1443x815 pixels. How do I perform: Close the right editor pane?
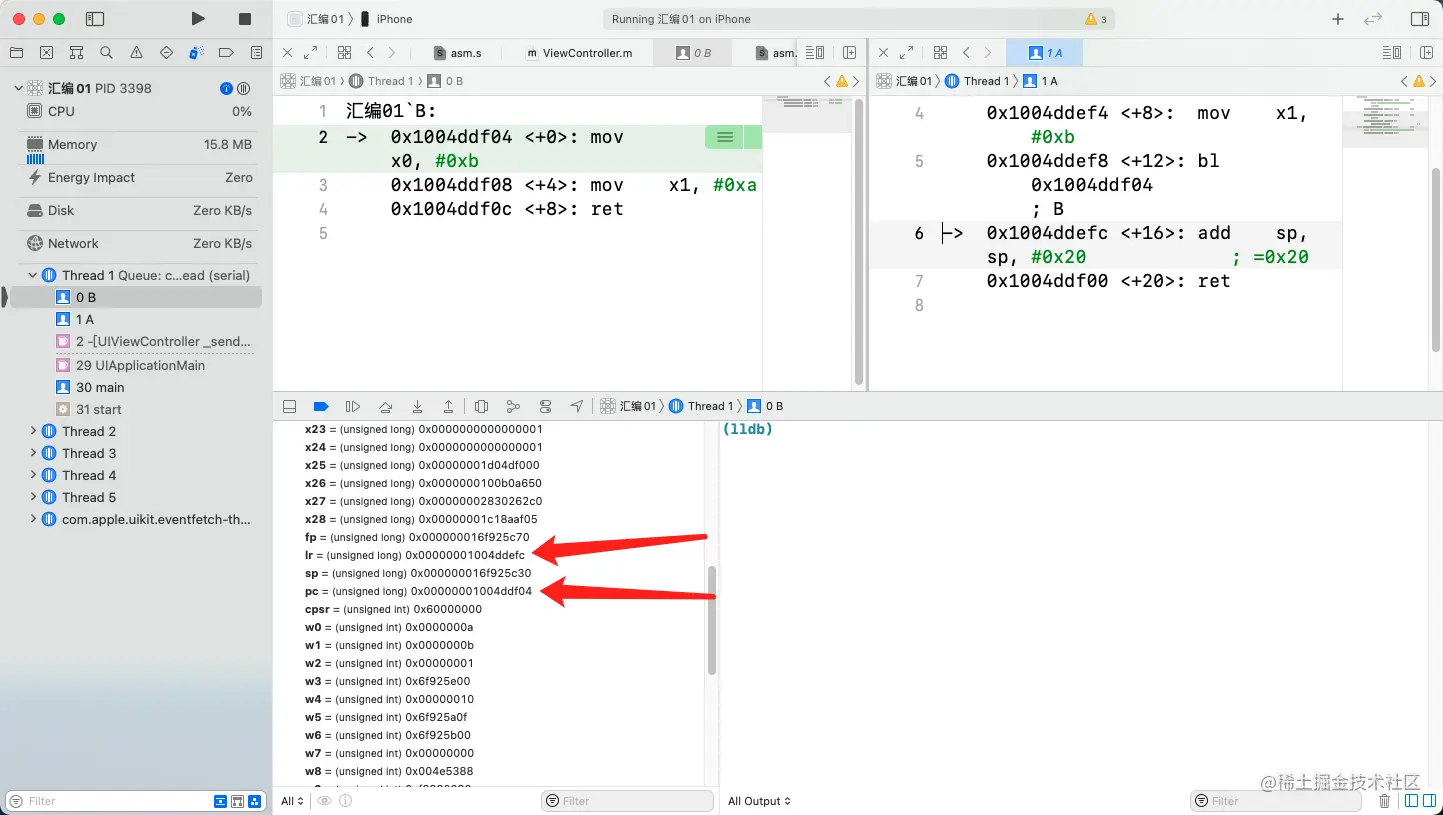coord(884,53)
